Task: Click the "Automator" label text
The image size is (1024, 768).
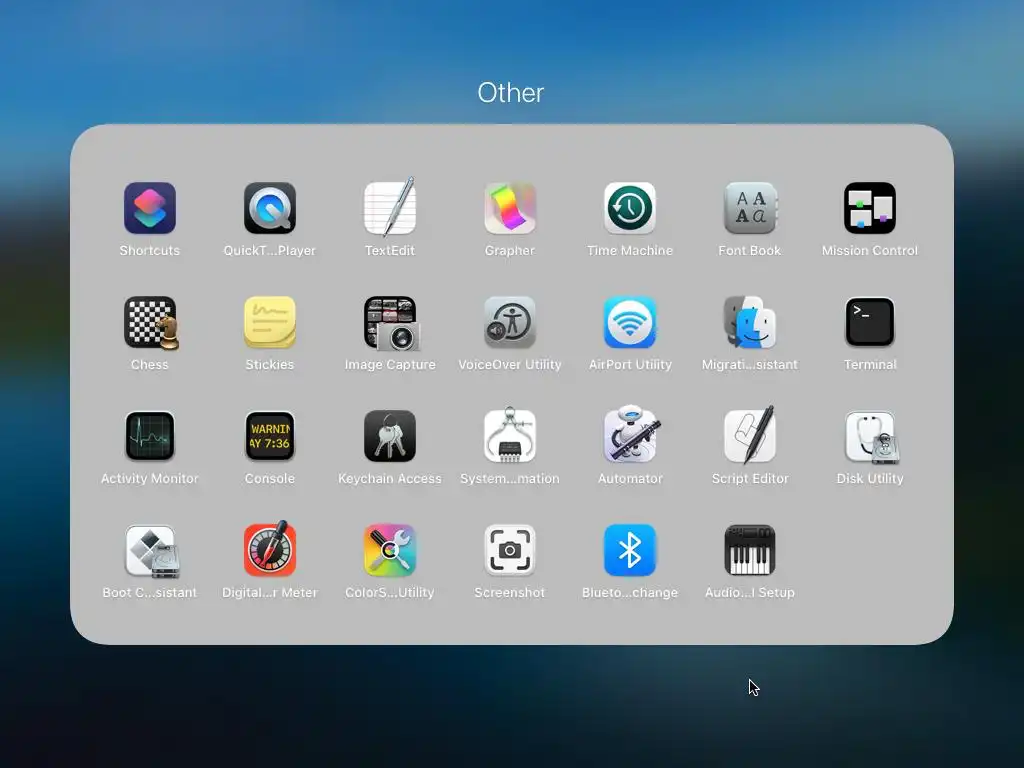Action: point(630,479)
